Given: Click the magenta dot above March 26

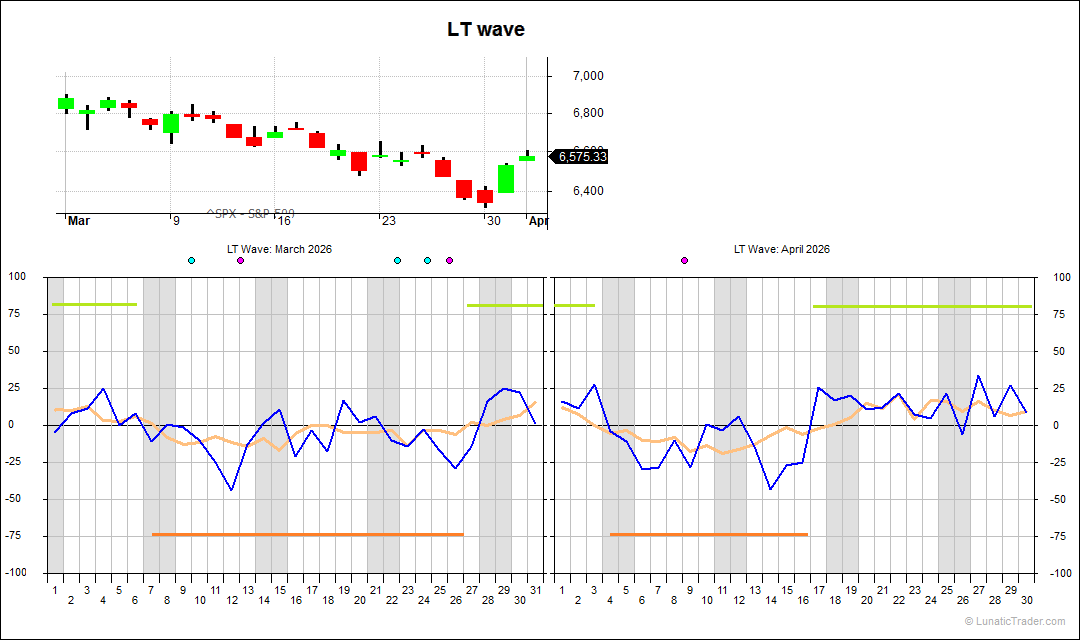Looking at the screenshot, I should tap(449, 260).
